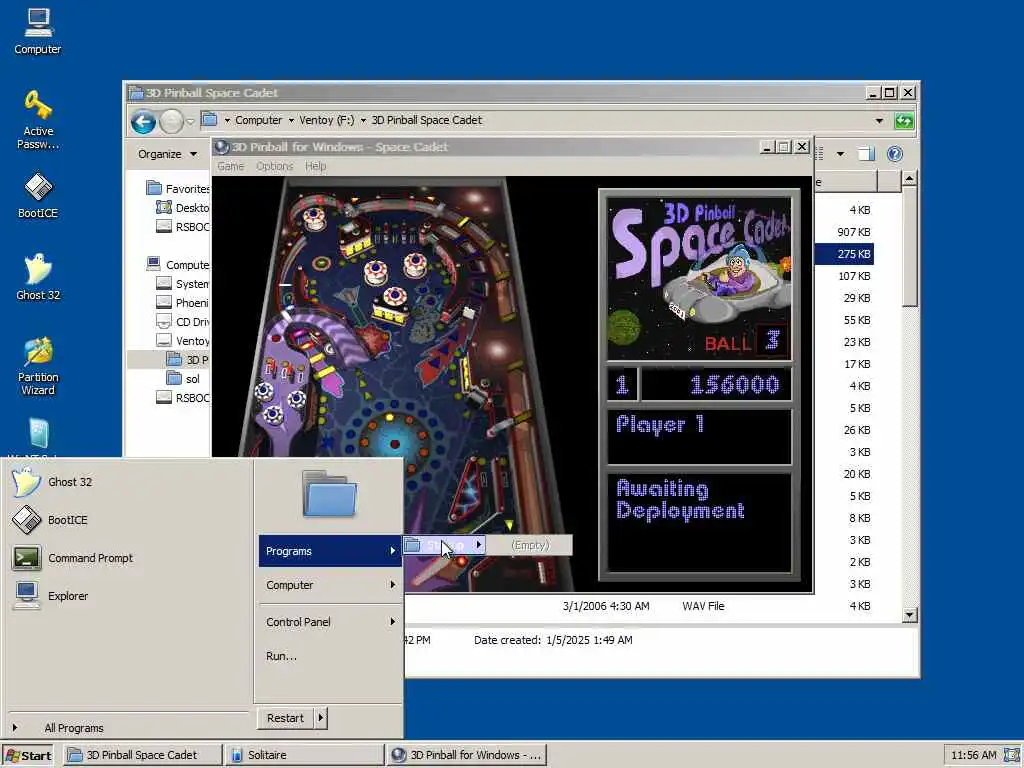Toggle the preview pane icon in Explorer

tap(866, 153)
